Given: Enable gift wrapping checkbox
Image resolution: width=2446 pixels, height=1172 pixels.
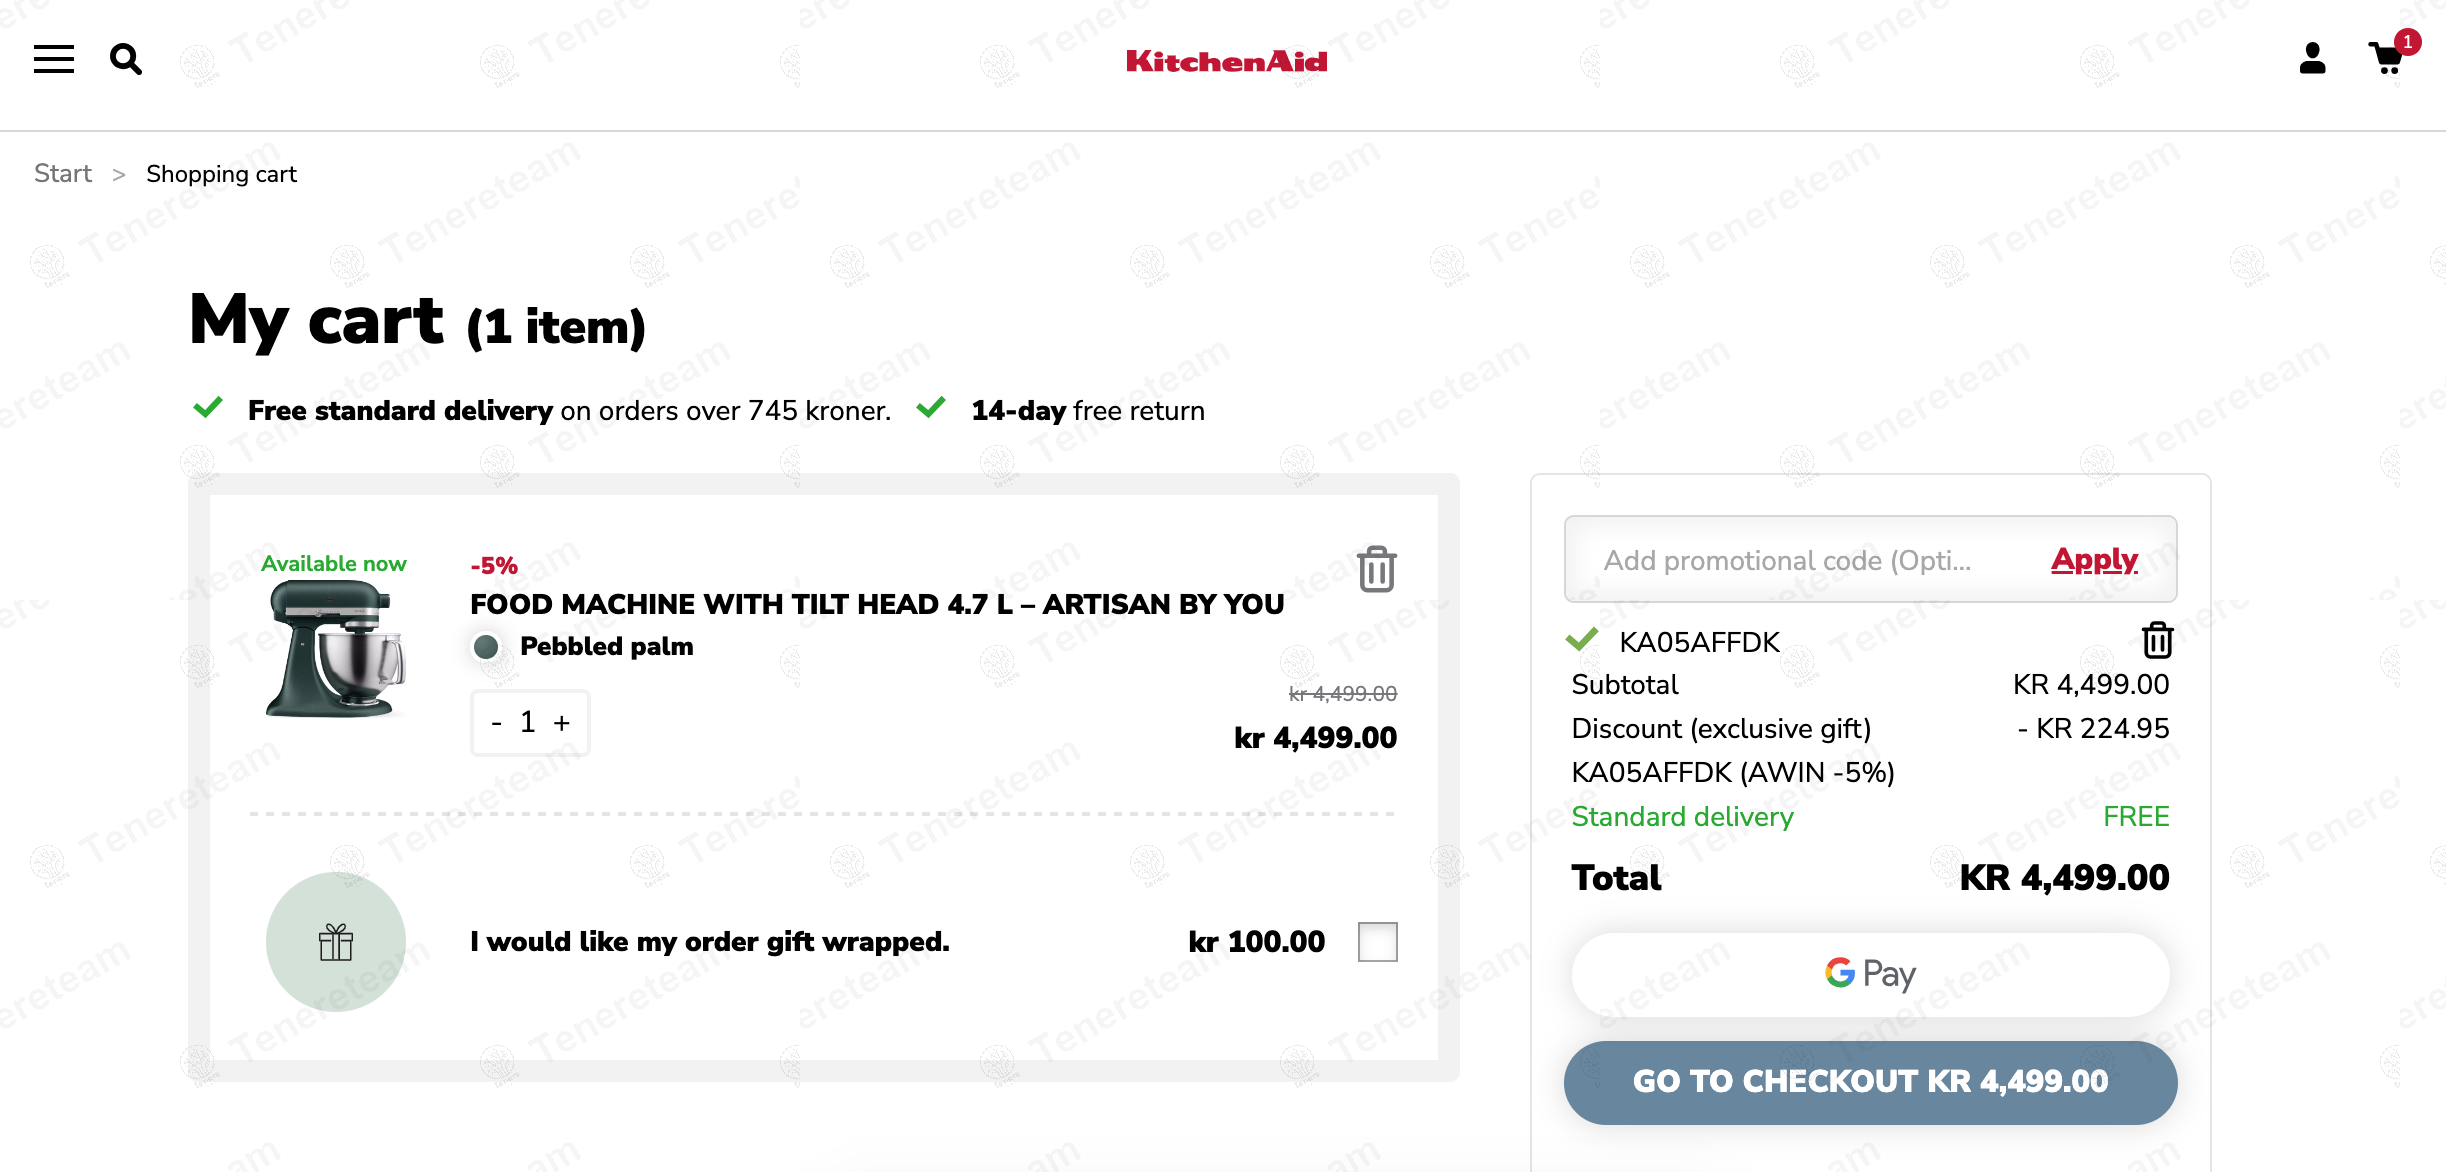Looking at the screenshot, I should pos(1377,942).
